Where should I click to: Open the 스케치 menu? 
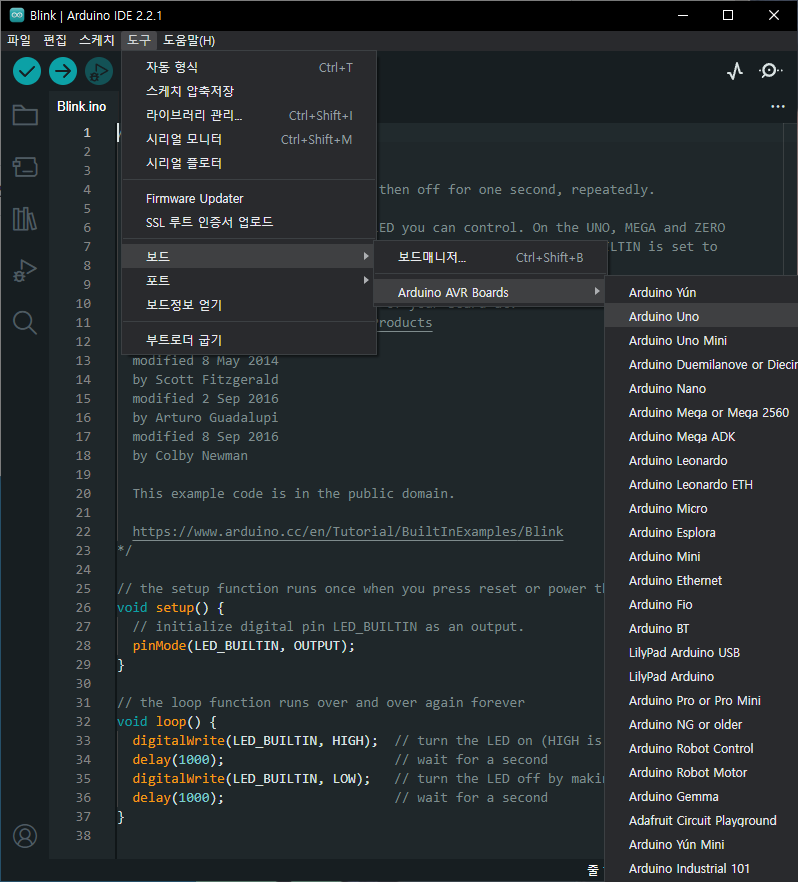click(x=97, y=40)
